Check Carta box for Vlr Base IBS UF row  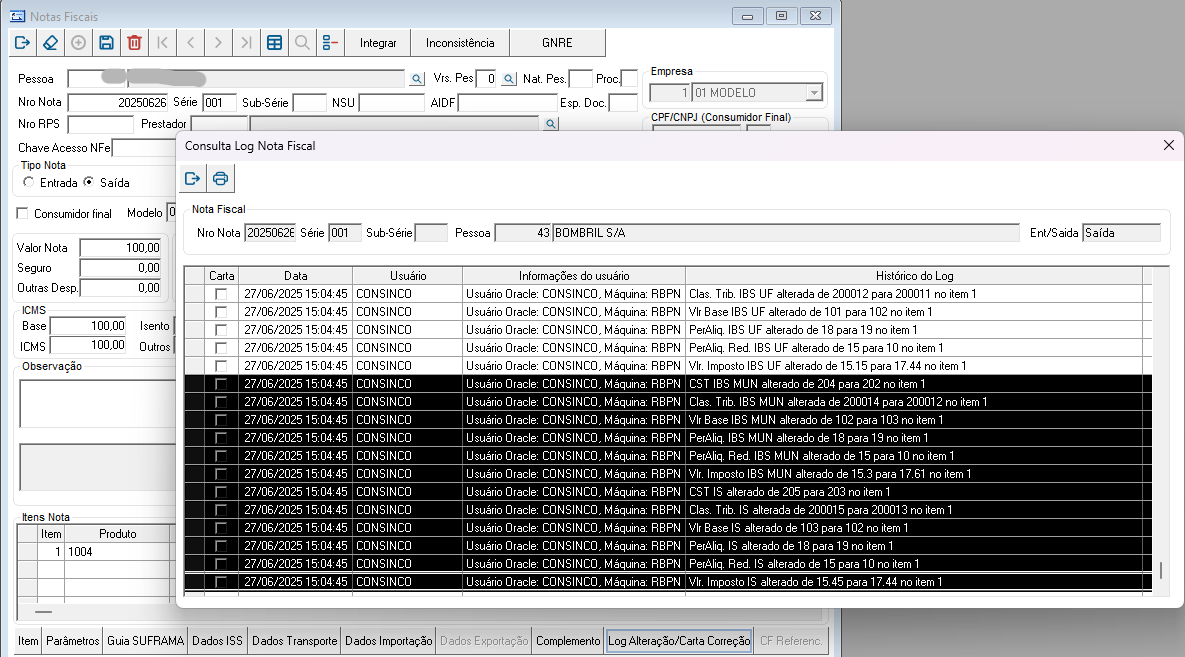(x=221, y=311)
